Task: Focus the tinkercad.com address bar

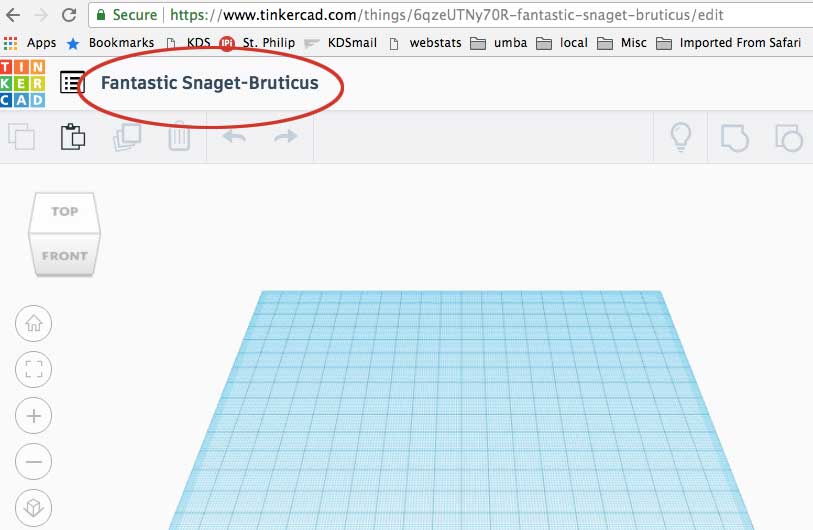Action: (451, 15)
